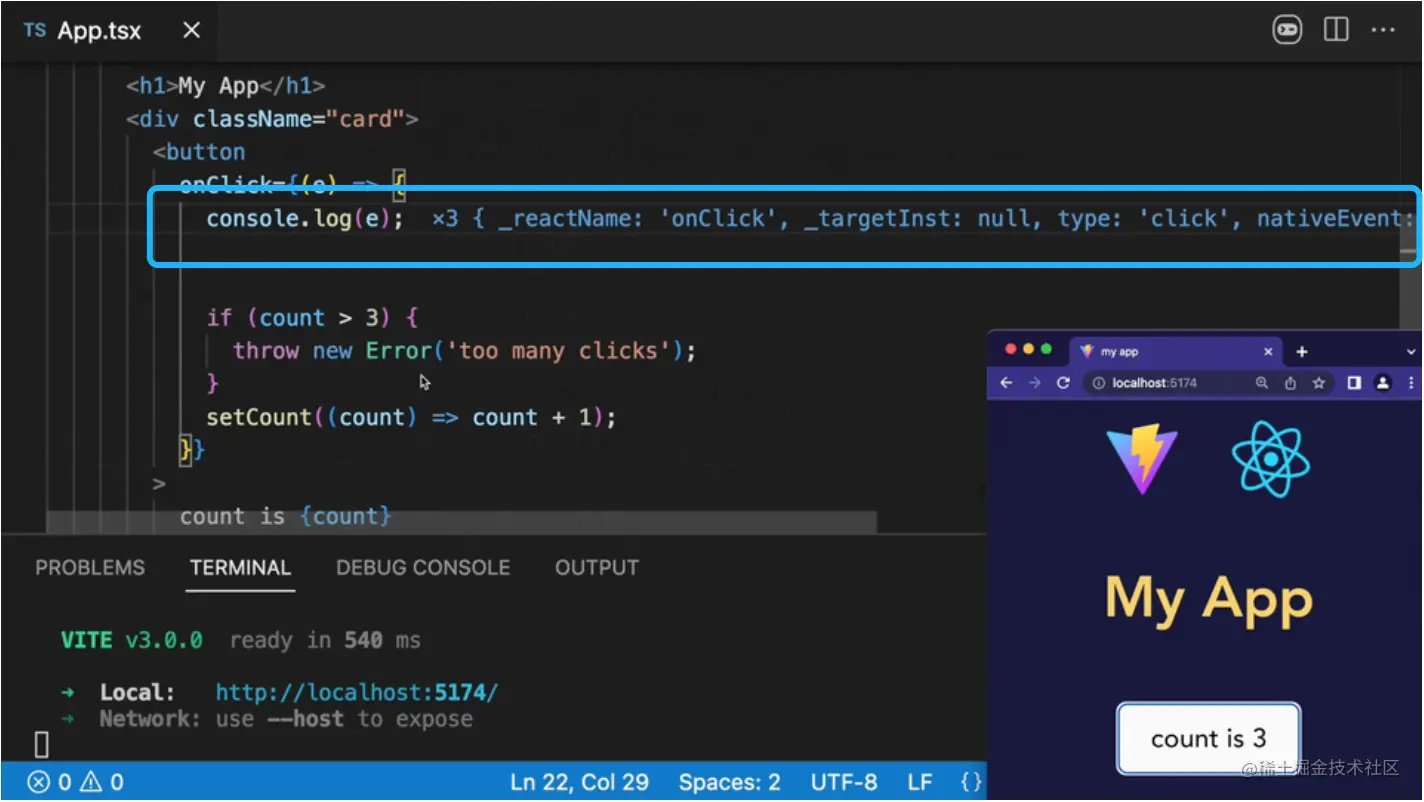Click the editor horizontal scrollbar
The height and width of the screenshot is (802, 1424).
(x=462, y=523)
